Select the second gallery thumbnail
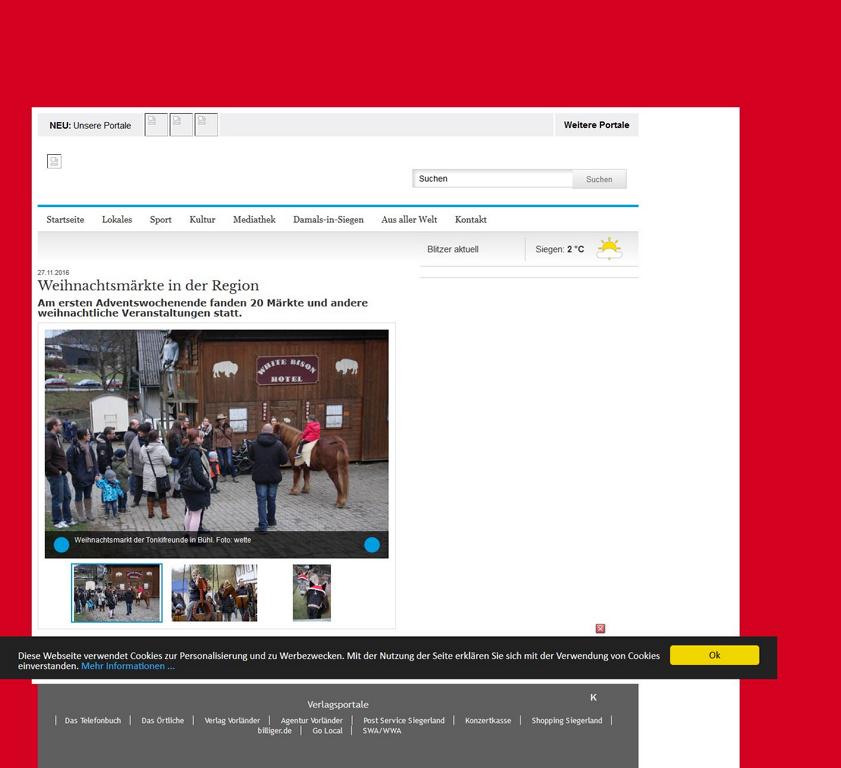Screen dimensions: 841x768 point(214,593)
